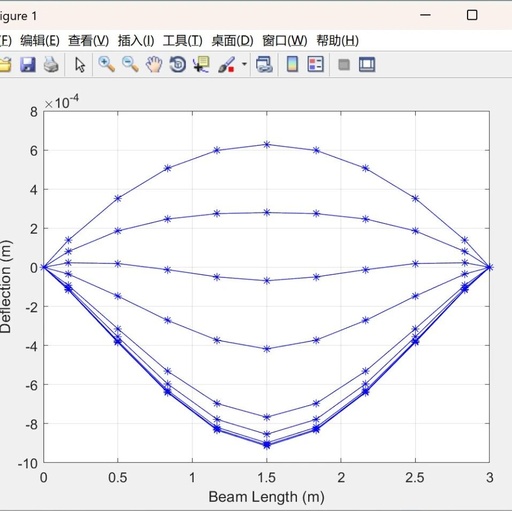Screen dimensions: 512x511
Task: Activate the Rotate 3D tool
Action: [x=178, y=64]
